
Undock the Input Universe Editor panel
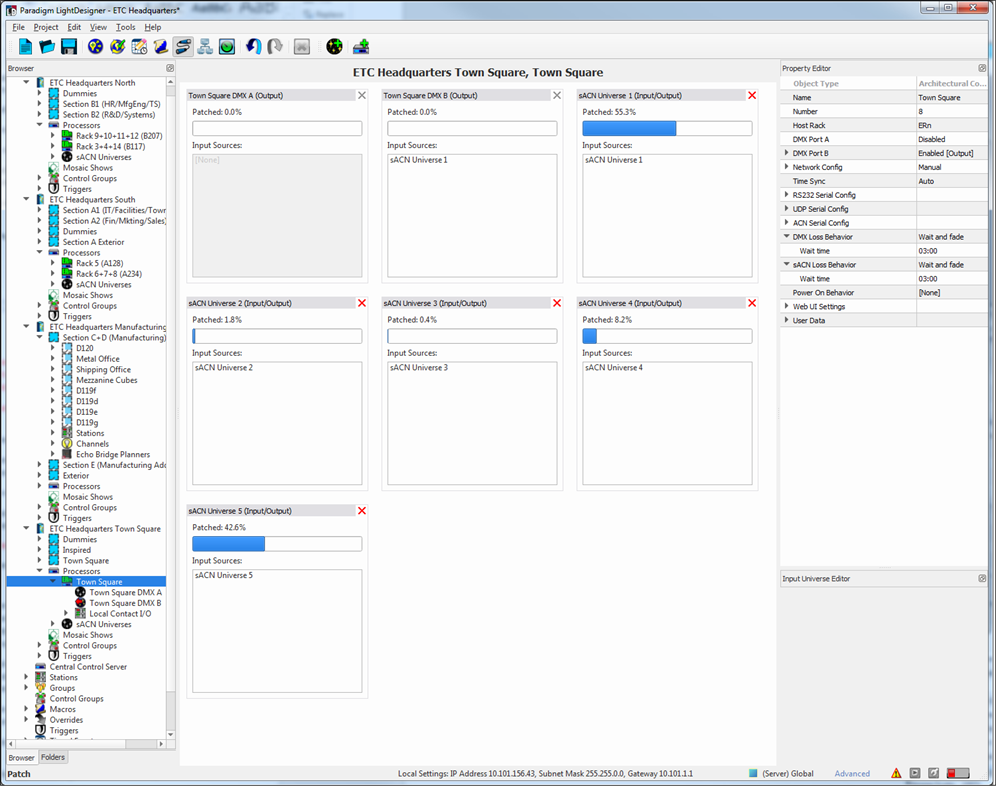pyautogui.click(x=982, y=578)
